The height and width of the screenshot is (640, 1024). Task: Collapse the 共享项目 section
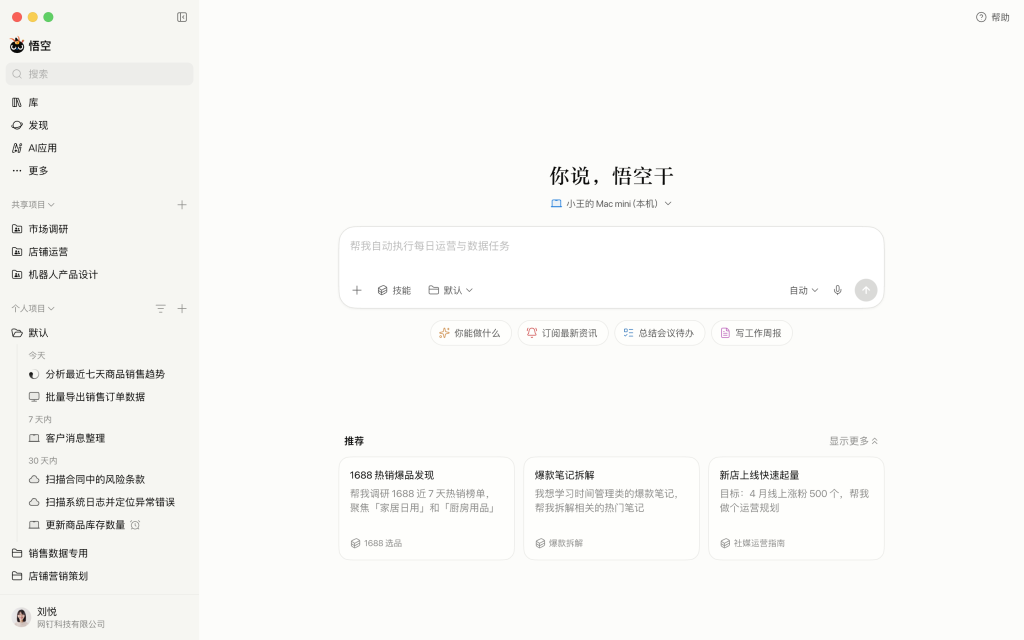(33, 205)
